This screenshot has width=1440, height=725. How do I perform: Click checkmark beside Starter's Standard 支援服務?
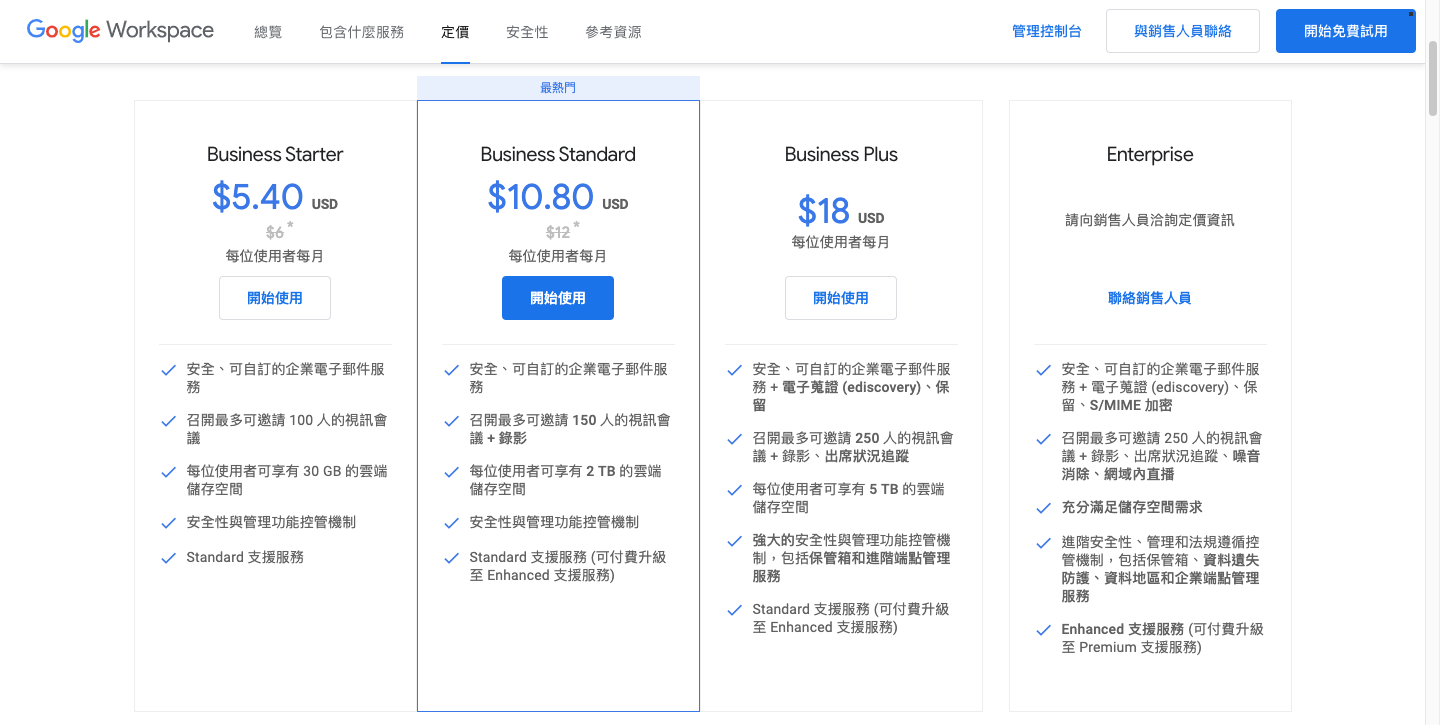[169, 558]
